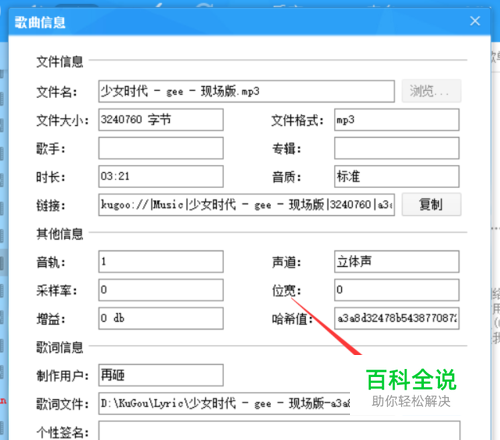Click the empty 歌手 field
500x440 pixels.
pyautogui.click(x=161, y=148)
